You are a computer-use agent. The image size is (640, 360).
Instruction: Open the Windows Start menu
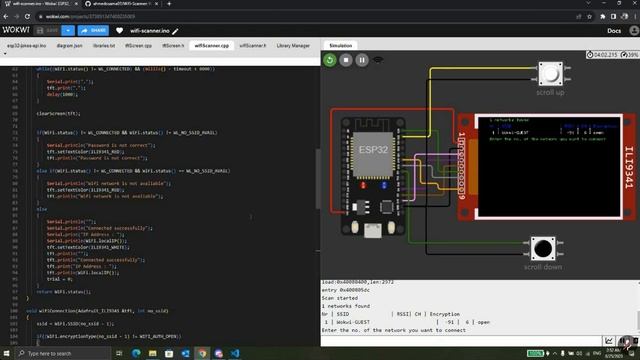(6, 353)
